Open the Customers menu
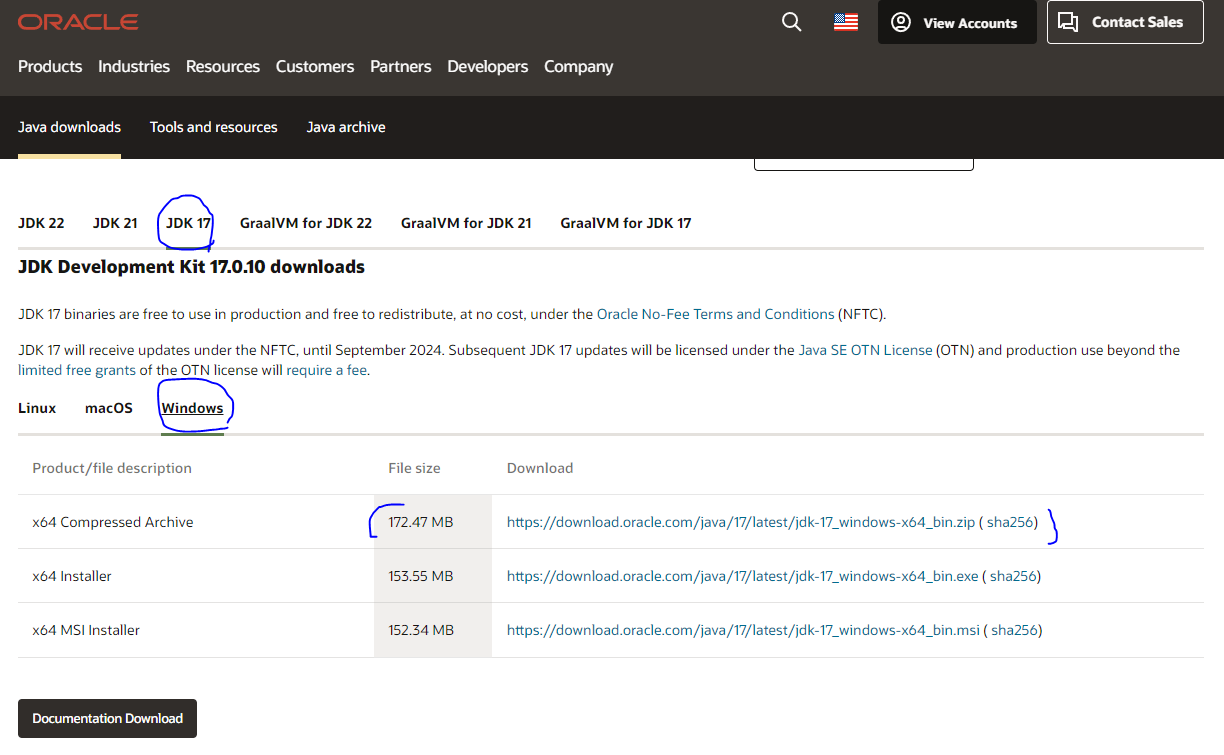Image resolution: width=1224 pixels, height=755 pixels. (315, 66)
